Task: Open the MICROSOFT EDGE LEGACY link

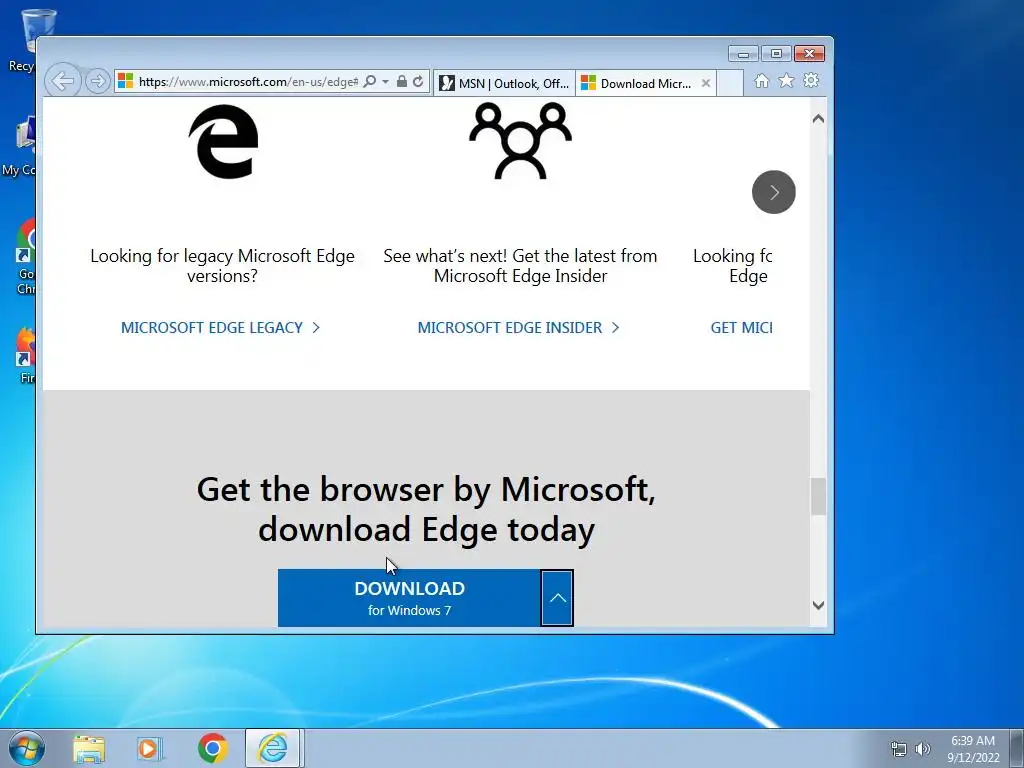Action: click(x=220, y=327)
